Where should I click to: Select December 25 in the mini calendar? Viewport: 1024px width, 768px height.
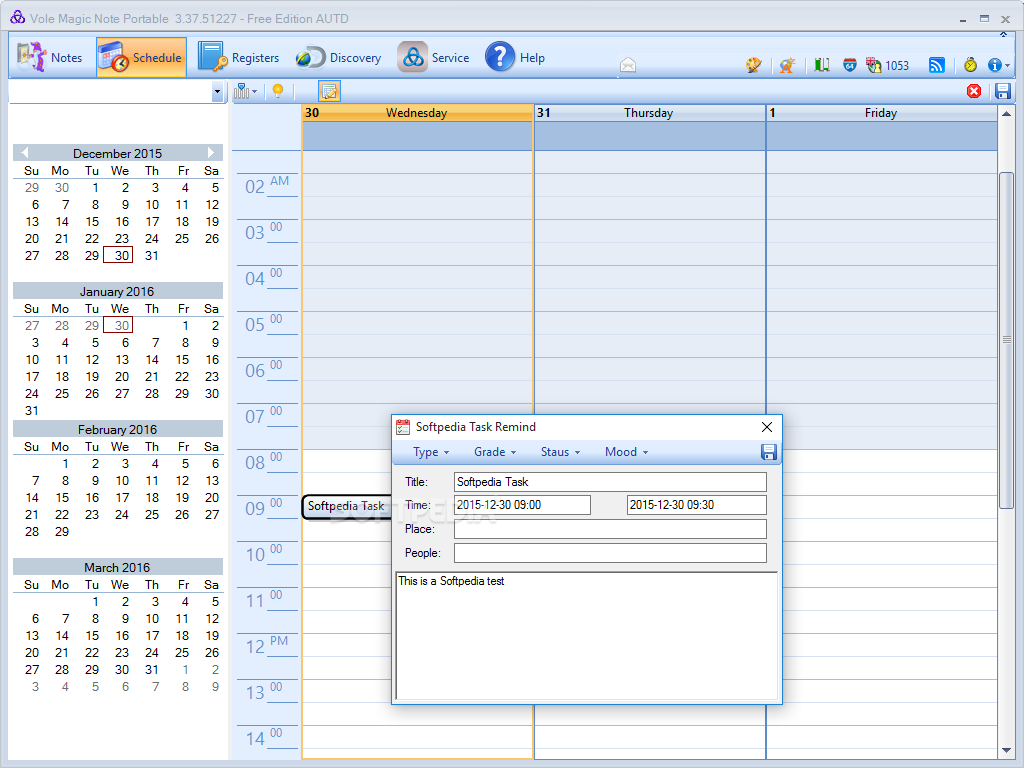pyautogui.click(x=182, y=238)
